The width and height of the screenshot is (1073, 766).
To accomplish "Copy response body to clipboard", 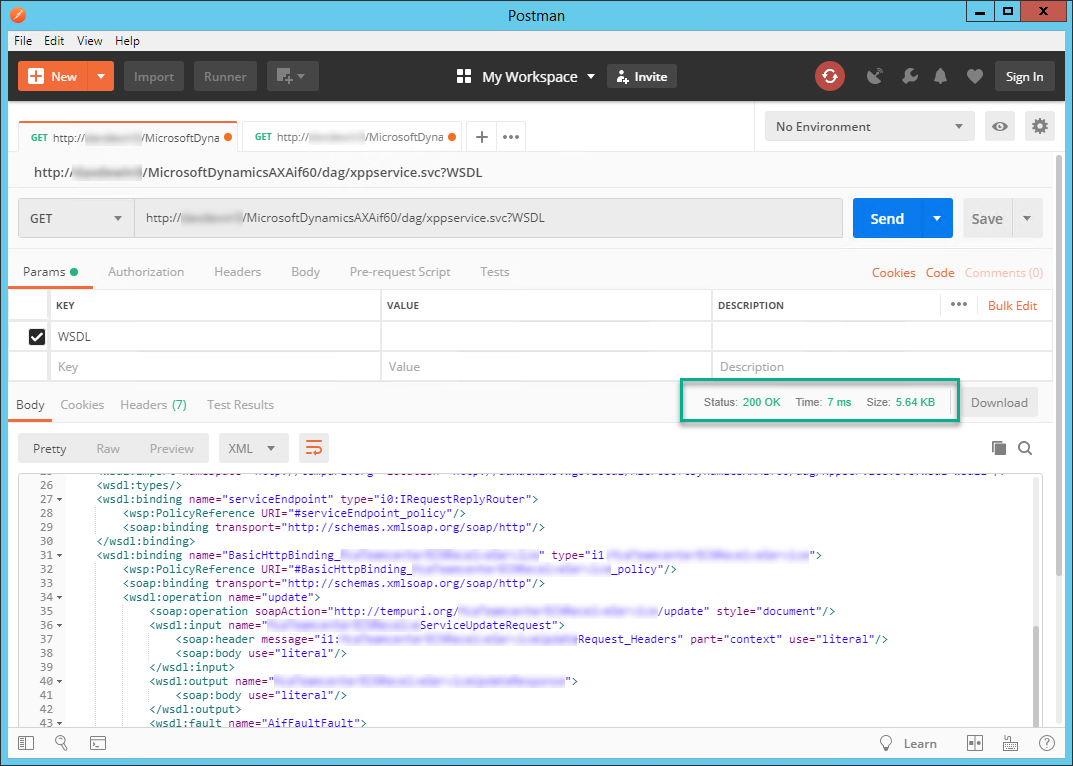I will point(999,448).
